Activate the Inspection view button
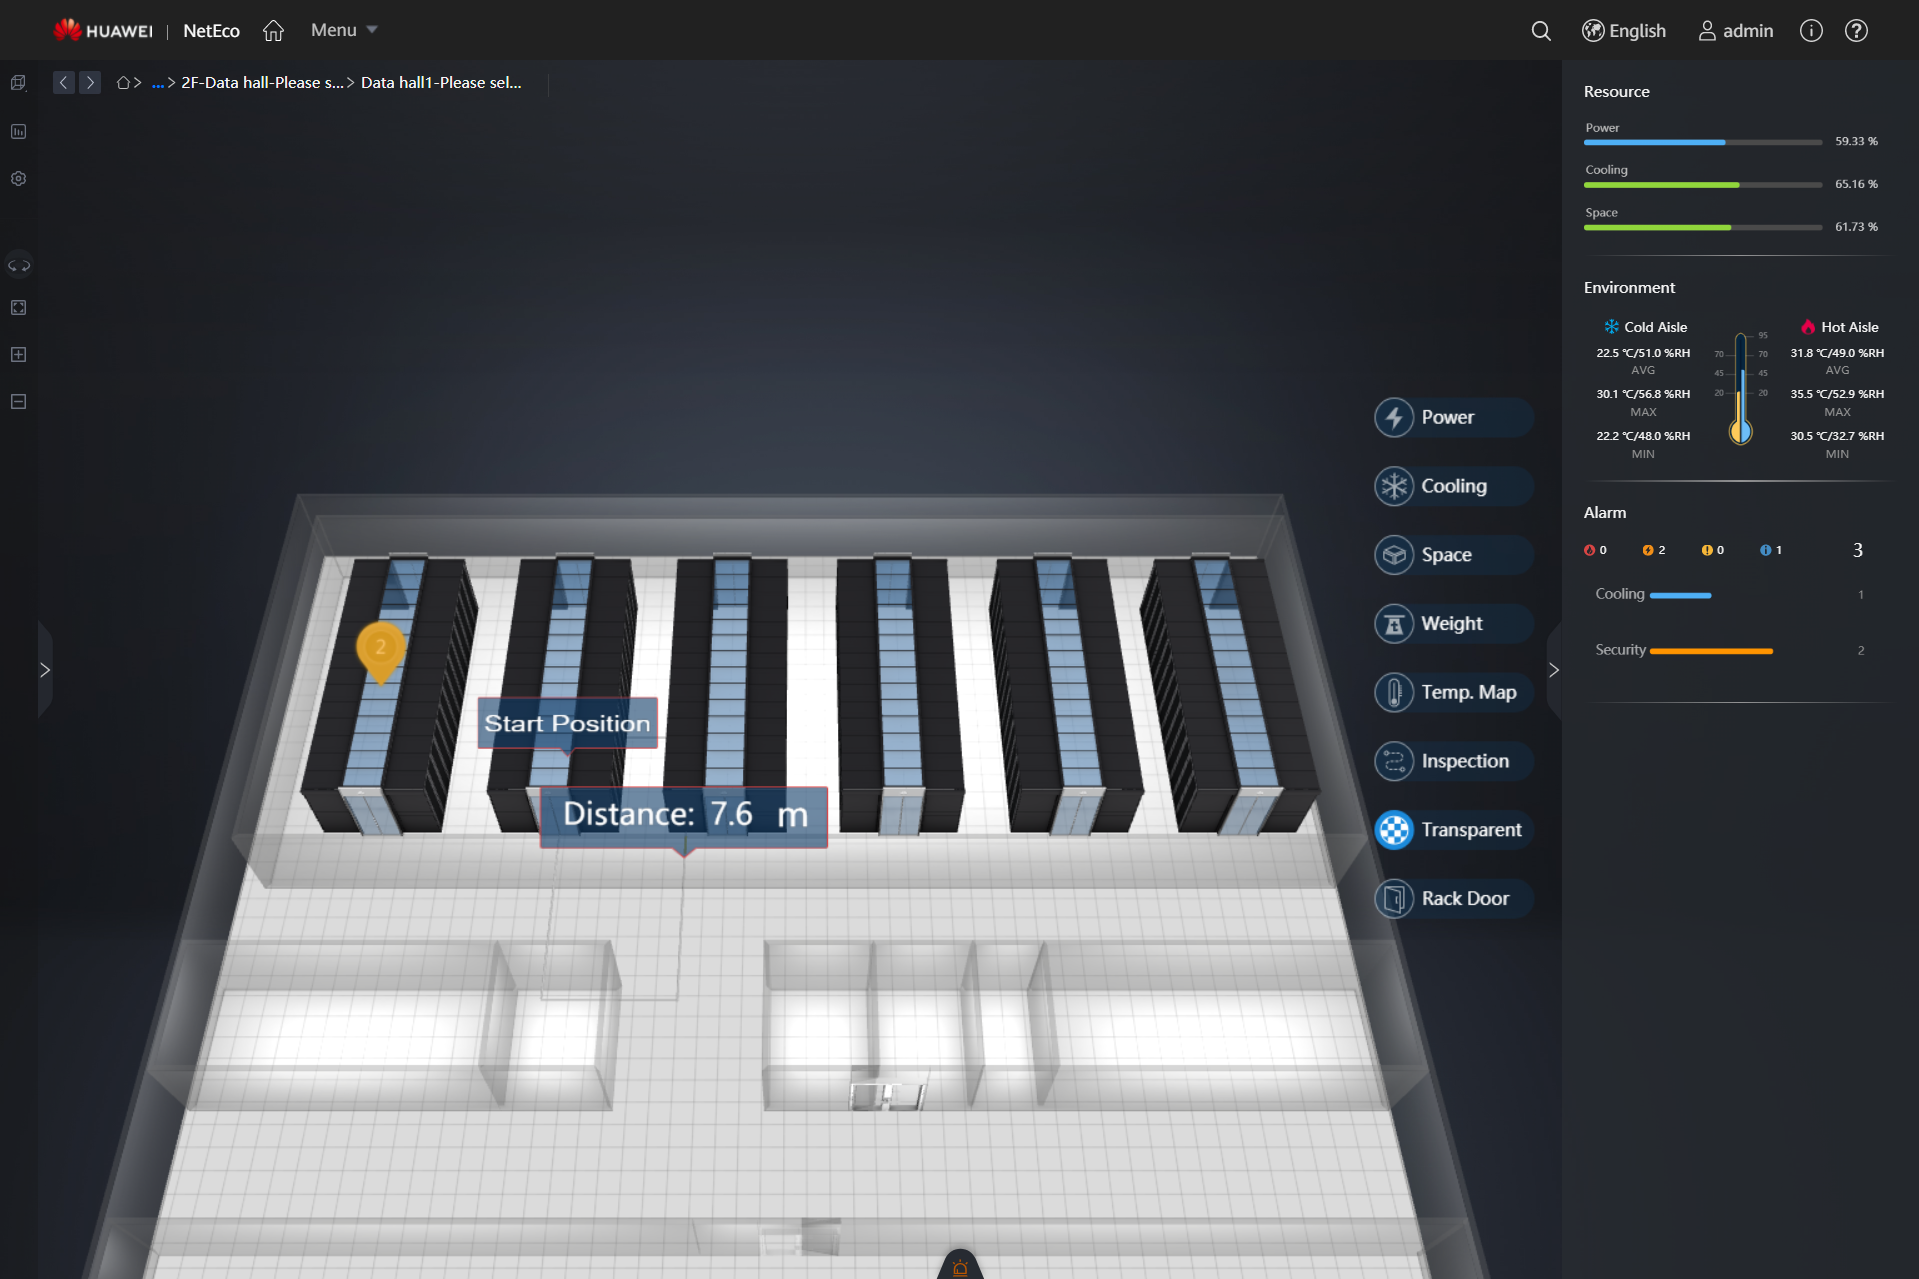1919x1279 pixels. coord(1451,760)
